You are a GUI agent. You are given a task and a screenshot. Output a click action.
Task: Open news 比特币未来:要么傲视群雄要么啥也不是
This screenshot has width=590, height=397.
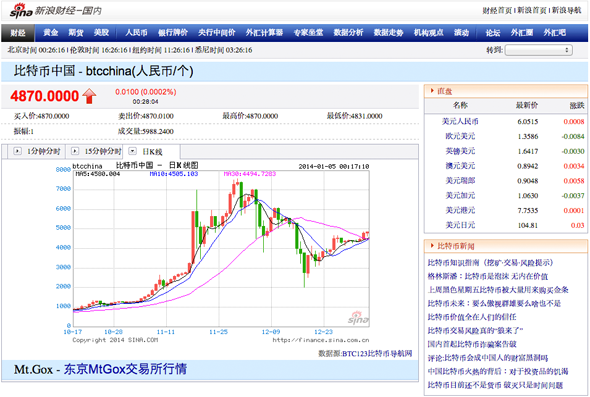(x=494, y=303)
